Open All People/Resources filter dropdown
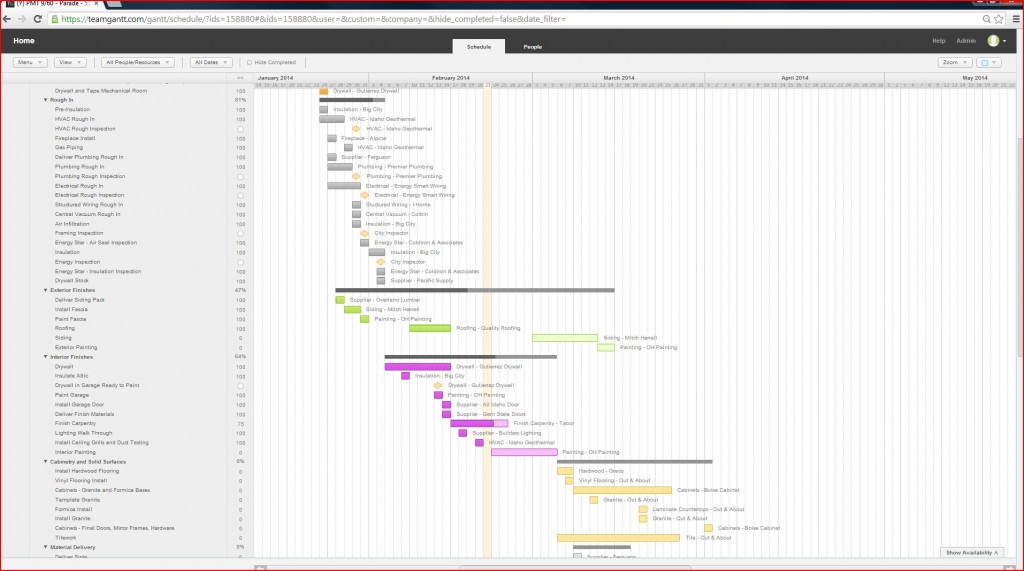Viewport: 1024px width, 571px height. click(x=138, y=62)
